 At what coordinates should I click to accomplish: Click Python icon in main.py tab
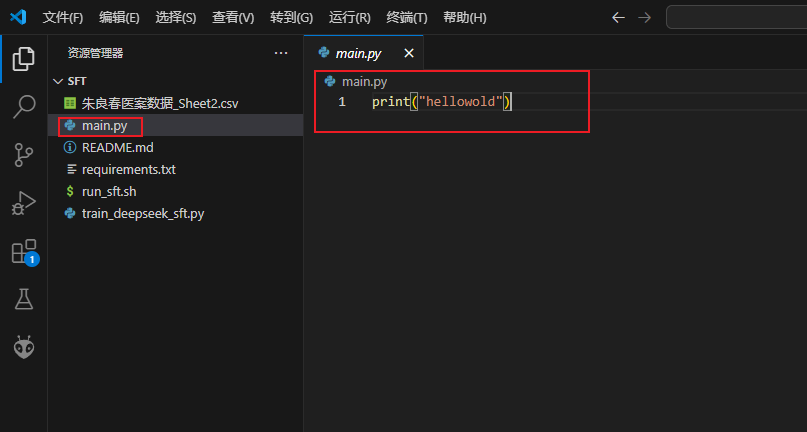(324, 52)
